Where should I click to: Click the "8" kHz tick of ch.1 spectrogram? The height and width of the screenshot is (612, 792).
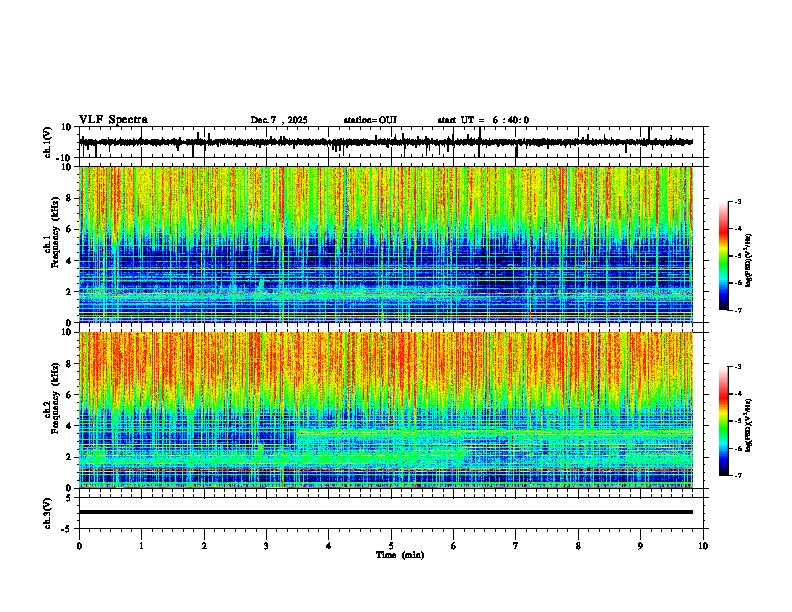[x=69, y=198]
